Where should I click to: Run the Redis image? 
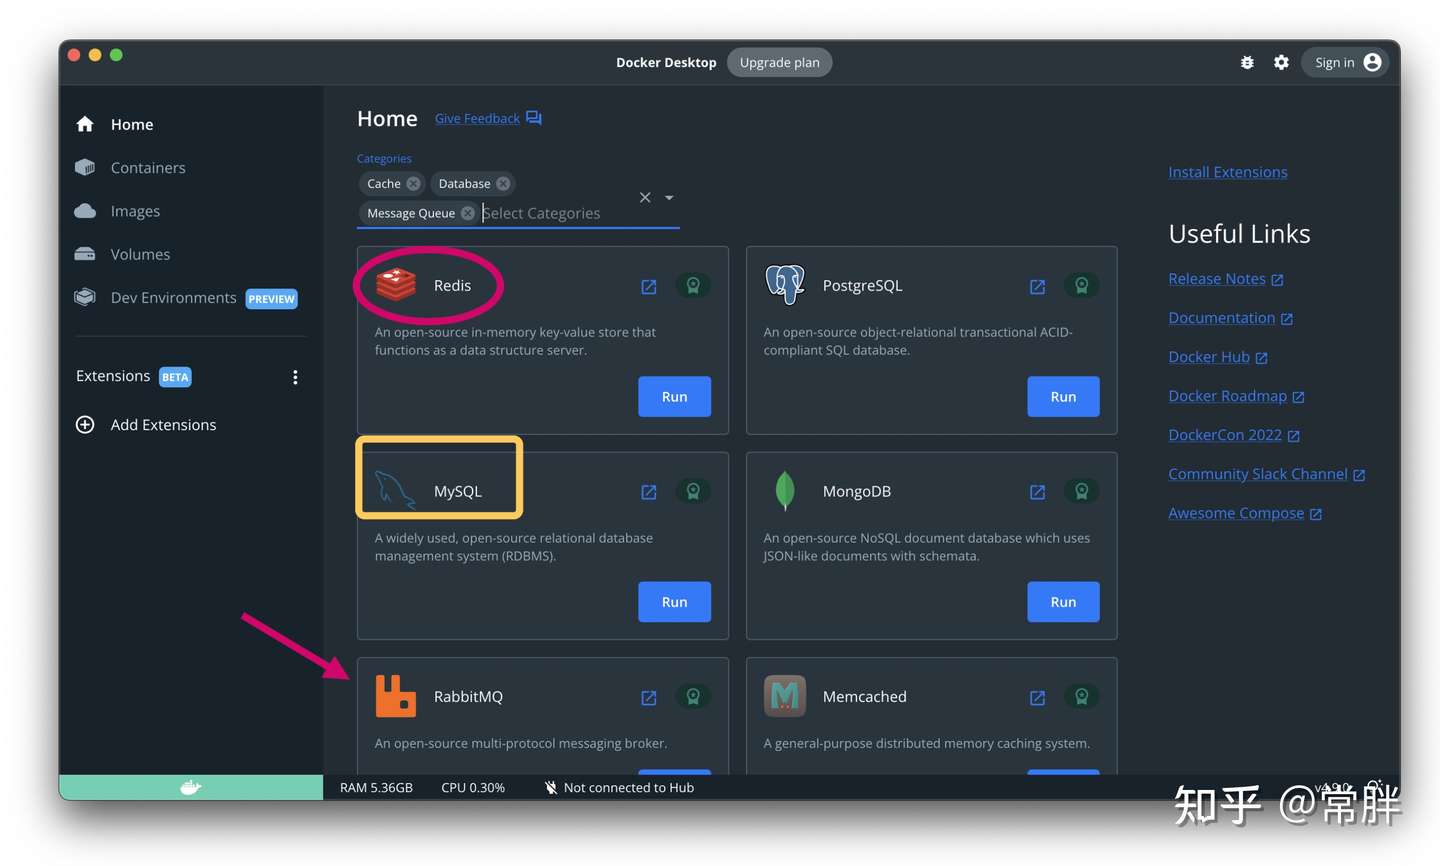click(675, 397)
